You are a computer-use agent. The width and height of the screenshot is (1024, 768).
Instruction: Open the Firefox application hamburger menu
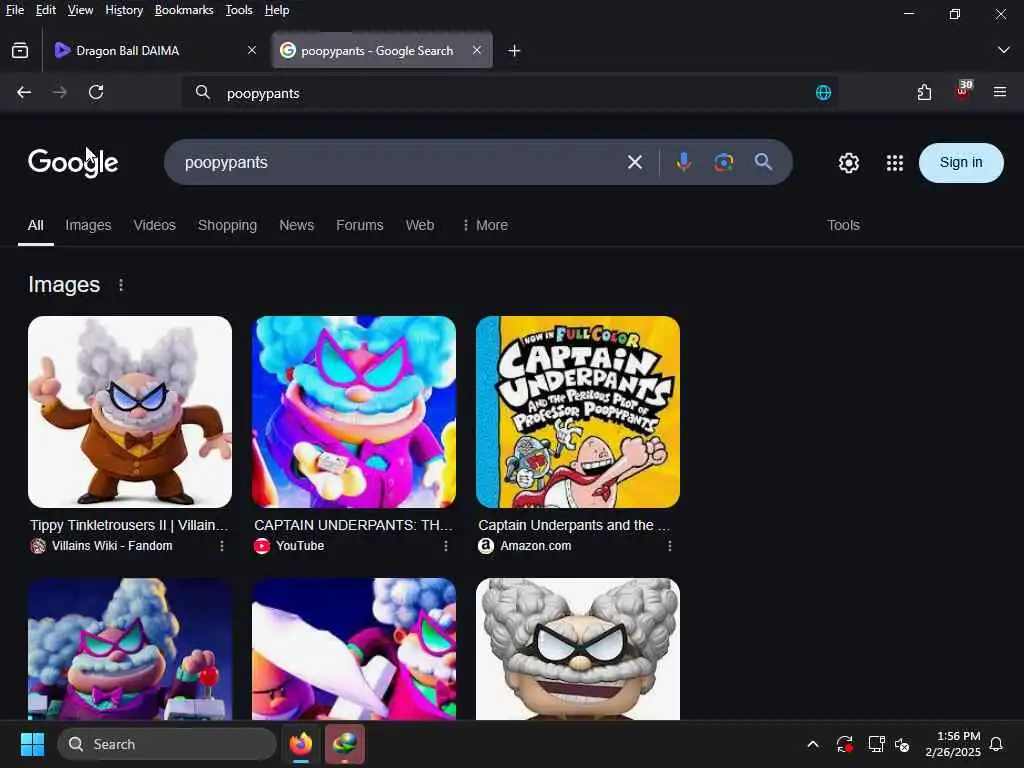click(1000, 92)
